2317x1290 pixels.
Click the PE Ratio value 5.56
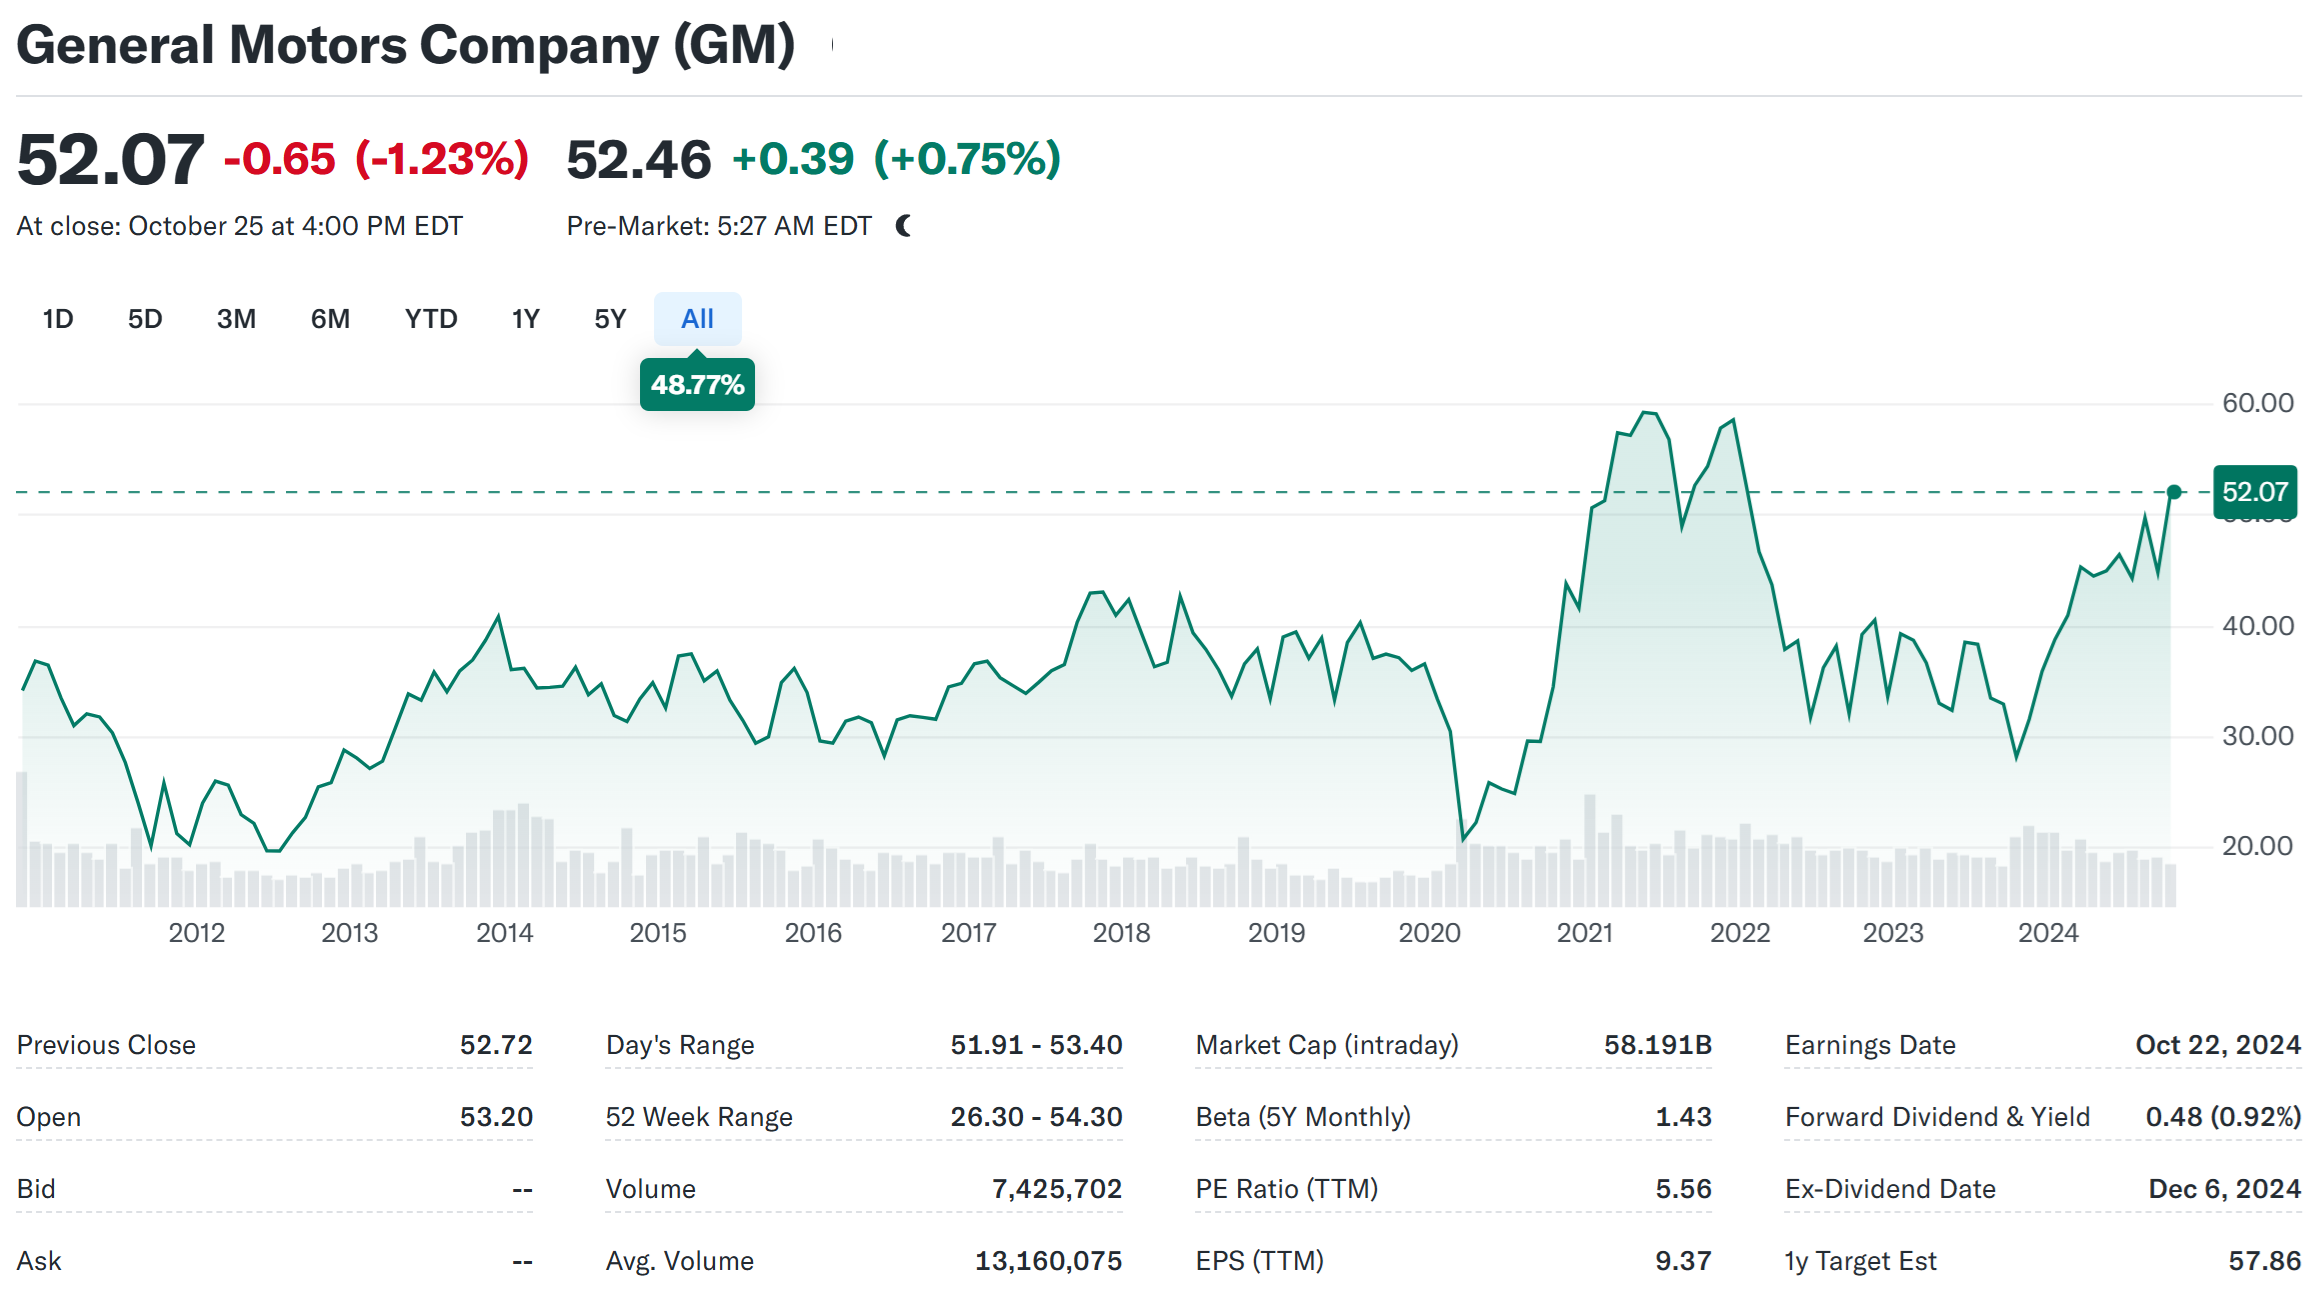click(1684, 1189)
